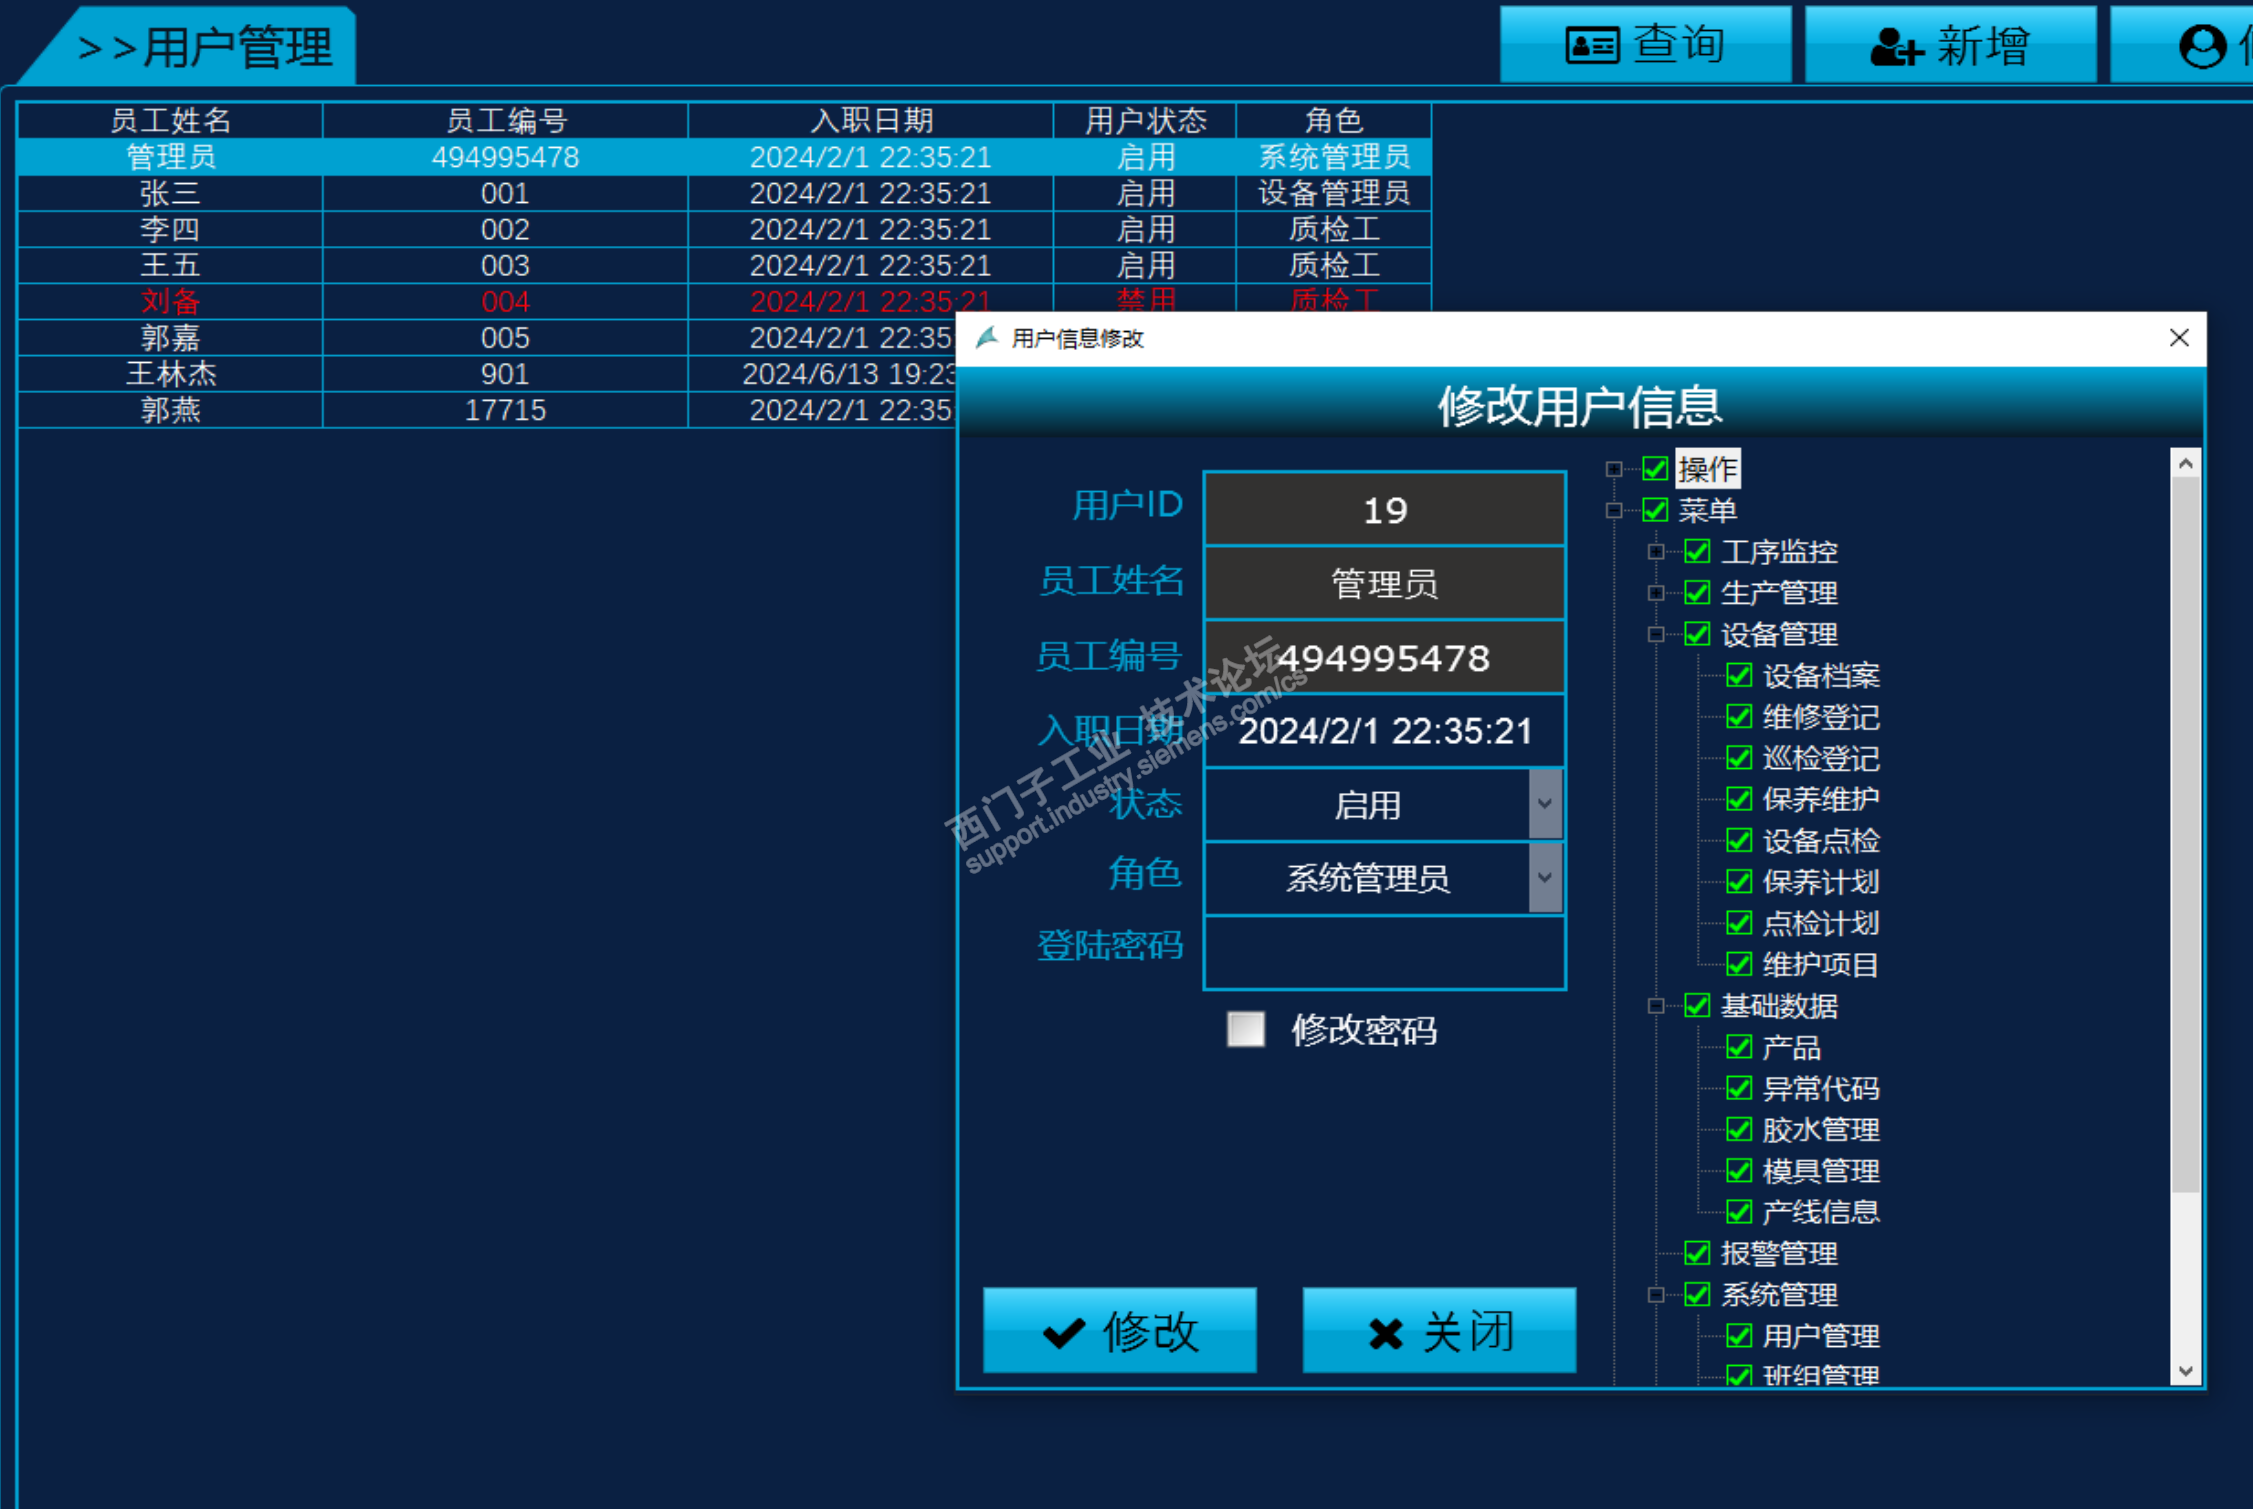
Task: Select the 操作 tree item label
Action: (1707, 469)
